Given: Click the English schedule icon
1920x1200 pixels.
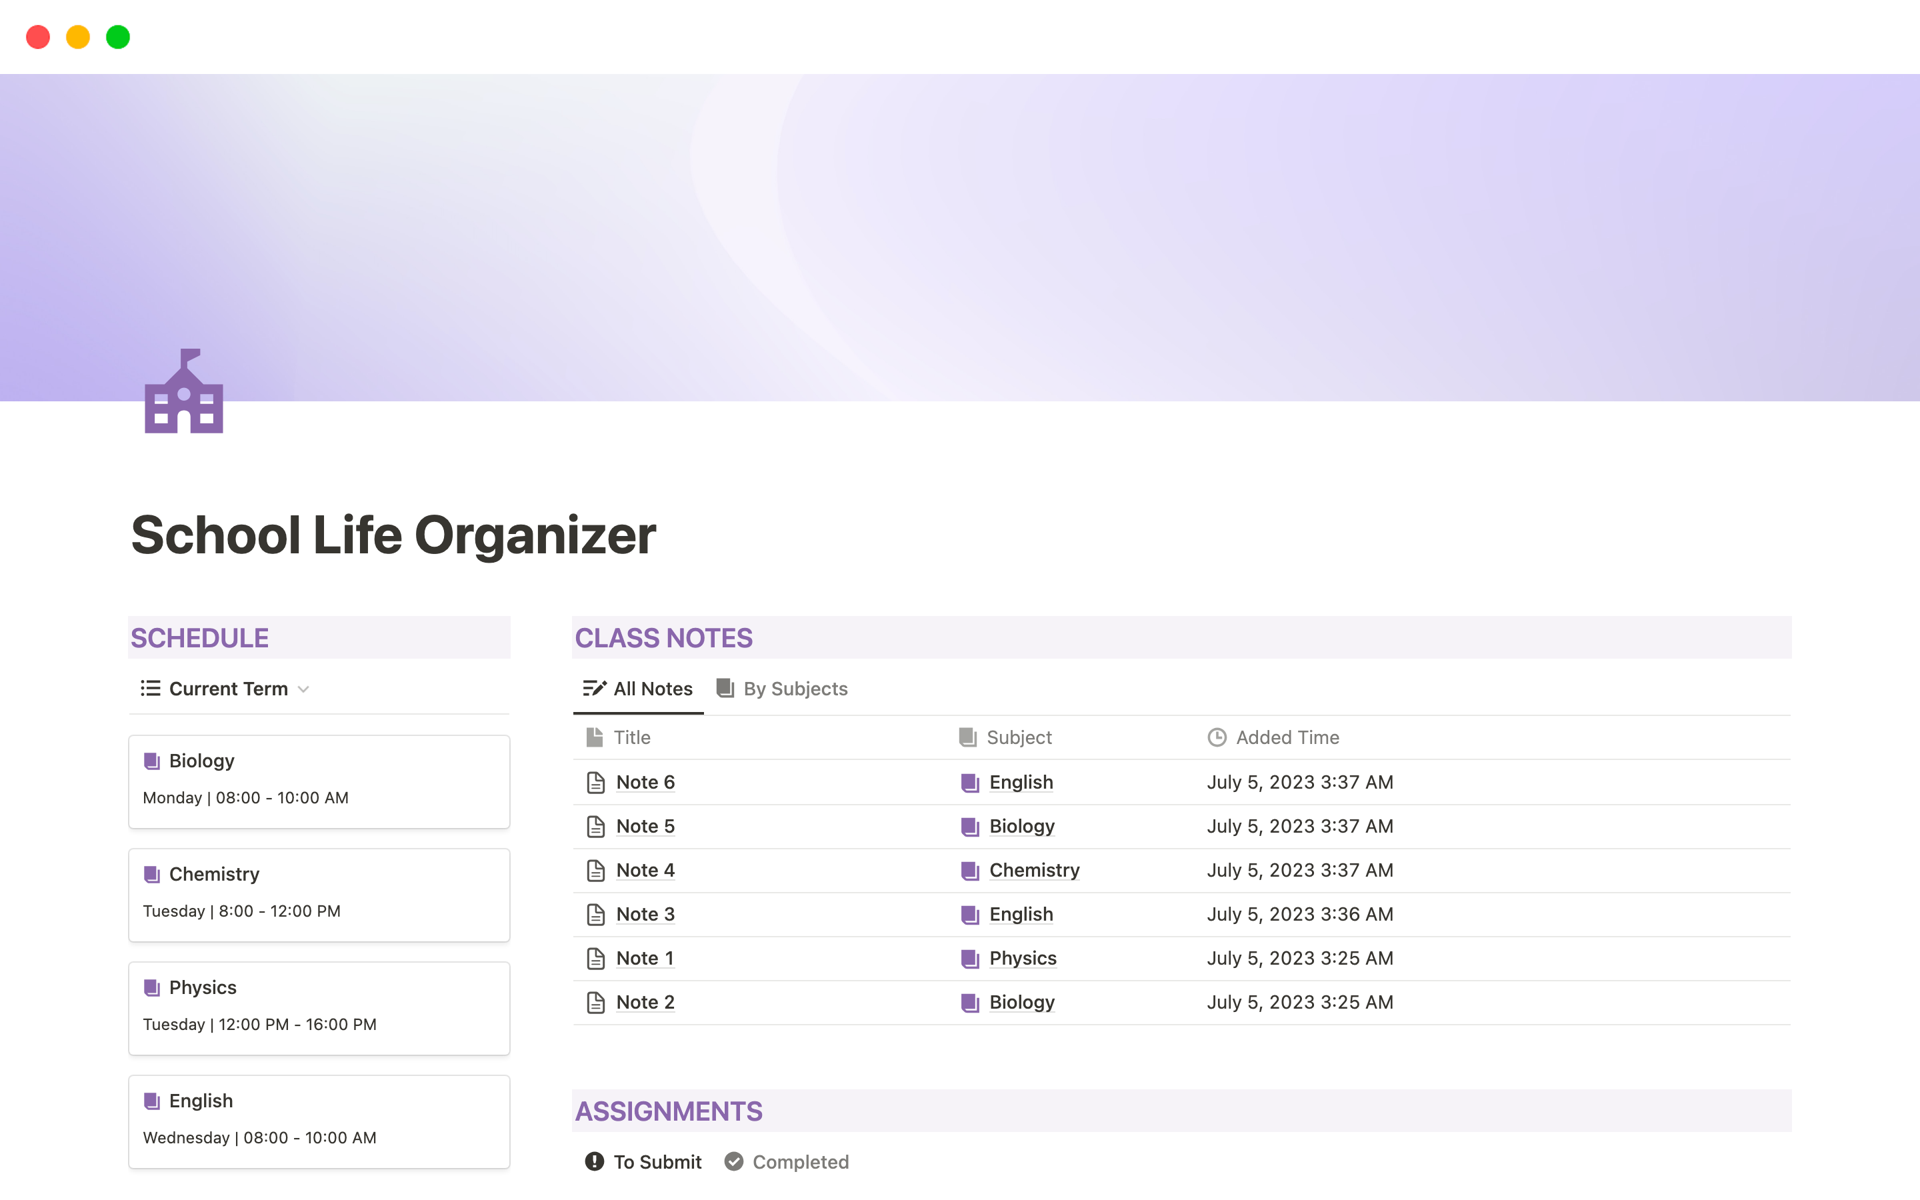Looking at the screenshot, I should [x=152, y=1100].
